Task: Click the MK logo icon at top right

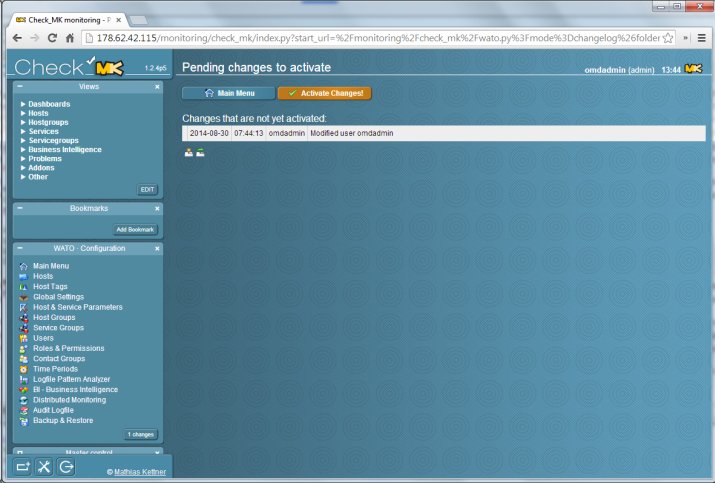Action: point(694,69)
